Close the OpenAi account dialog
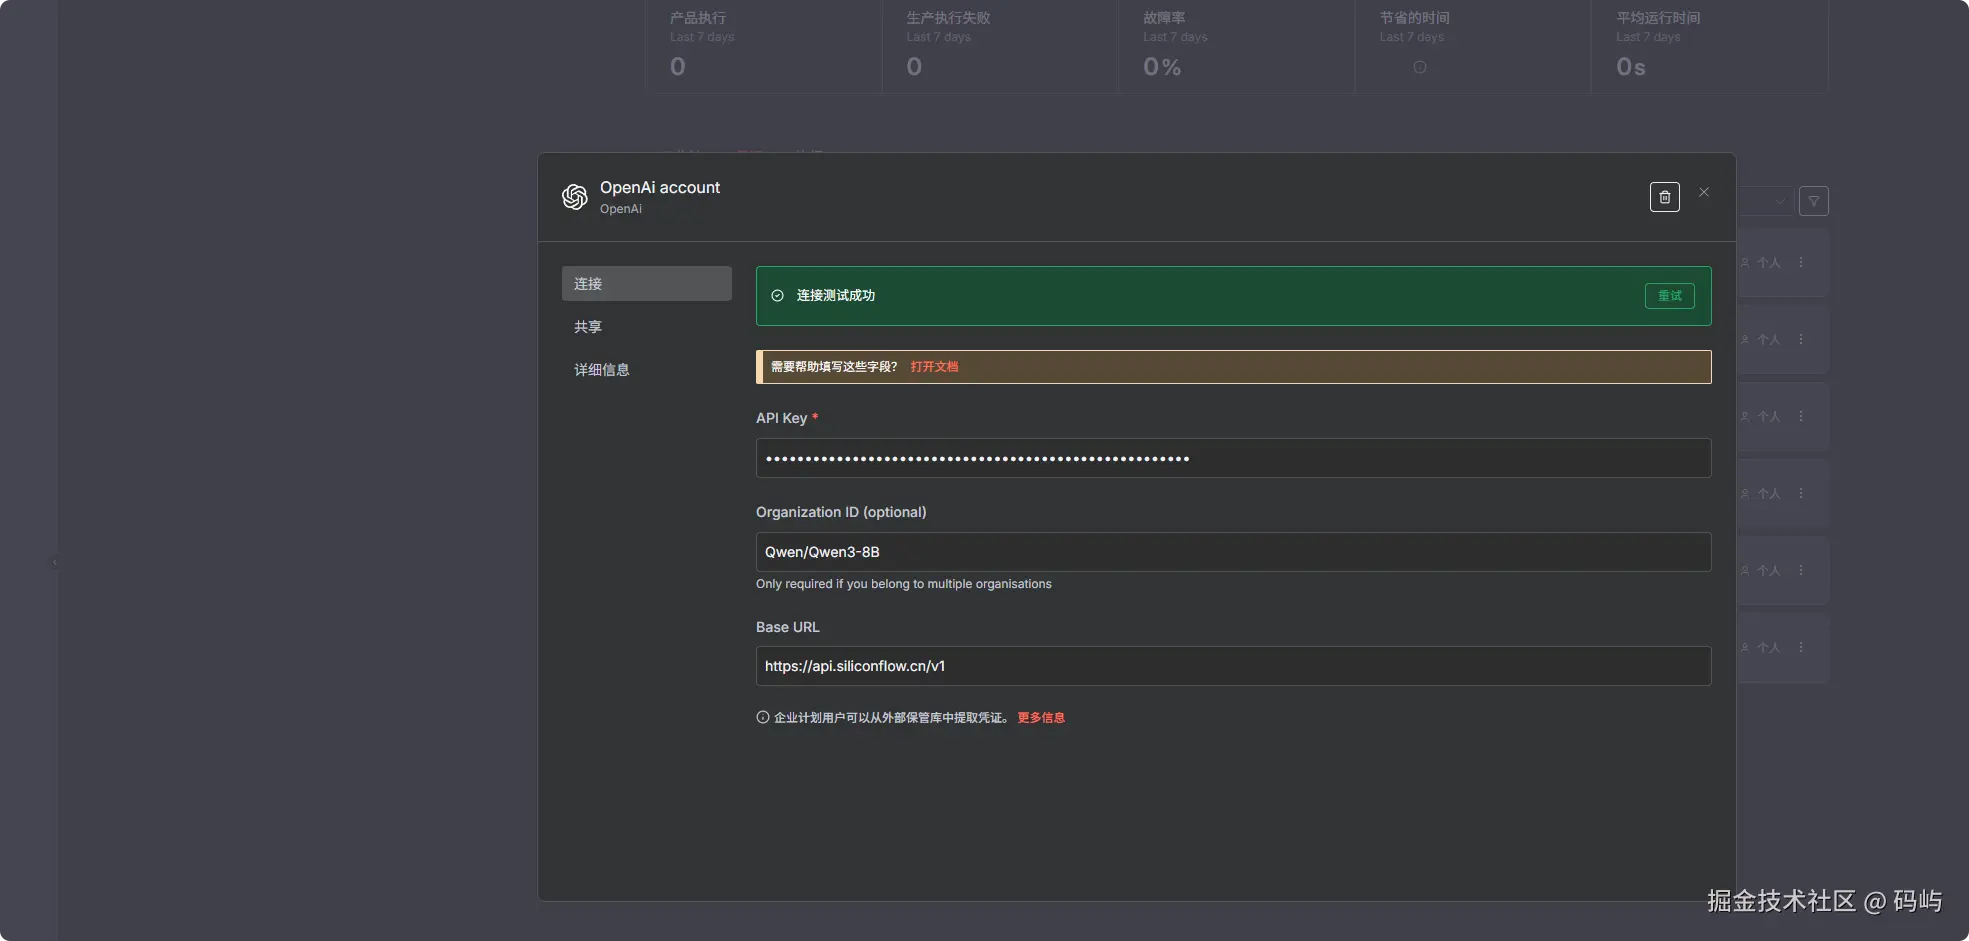Image resolution: width=1969 pixels, height=941 pixels. pos(1704,192)
